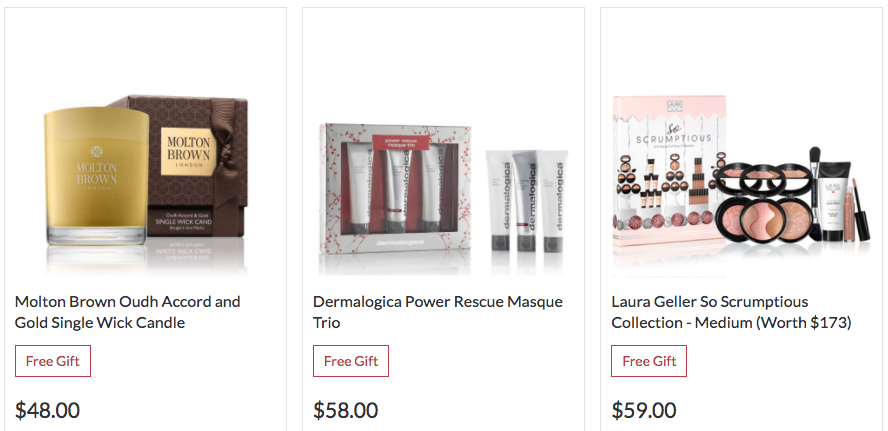Screen dimensions: 888x431
Task: Click the boxed Dermalogica masque trio packaging
Action: tap(395, 189)
